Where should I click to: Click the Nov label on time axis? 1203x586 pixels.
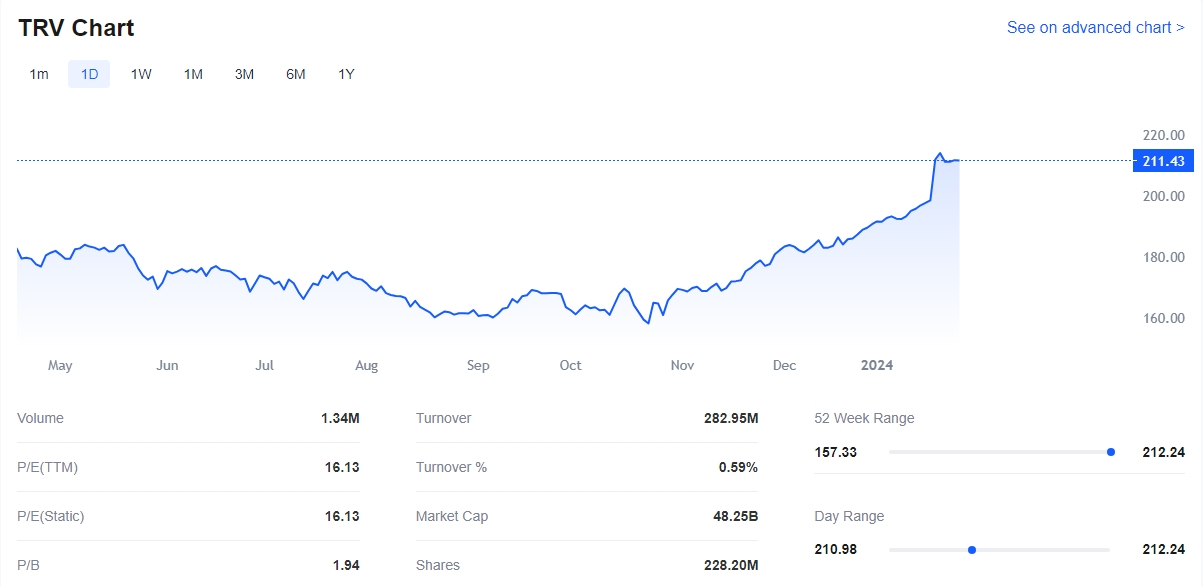coord(682,366)
